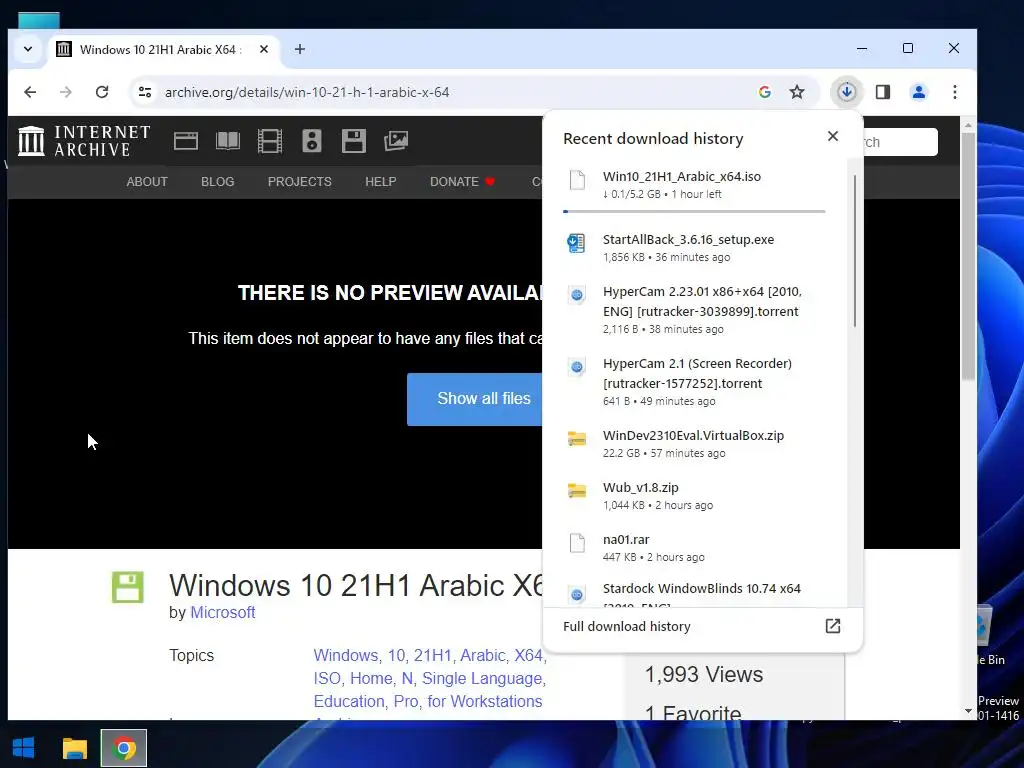
Task: Click the HyperCam 2.1 torrent file icon
Action: [x=576, y=367]
